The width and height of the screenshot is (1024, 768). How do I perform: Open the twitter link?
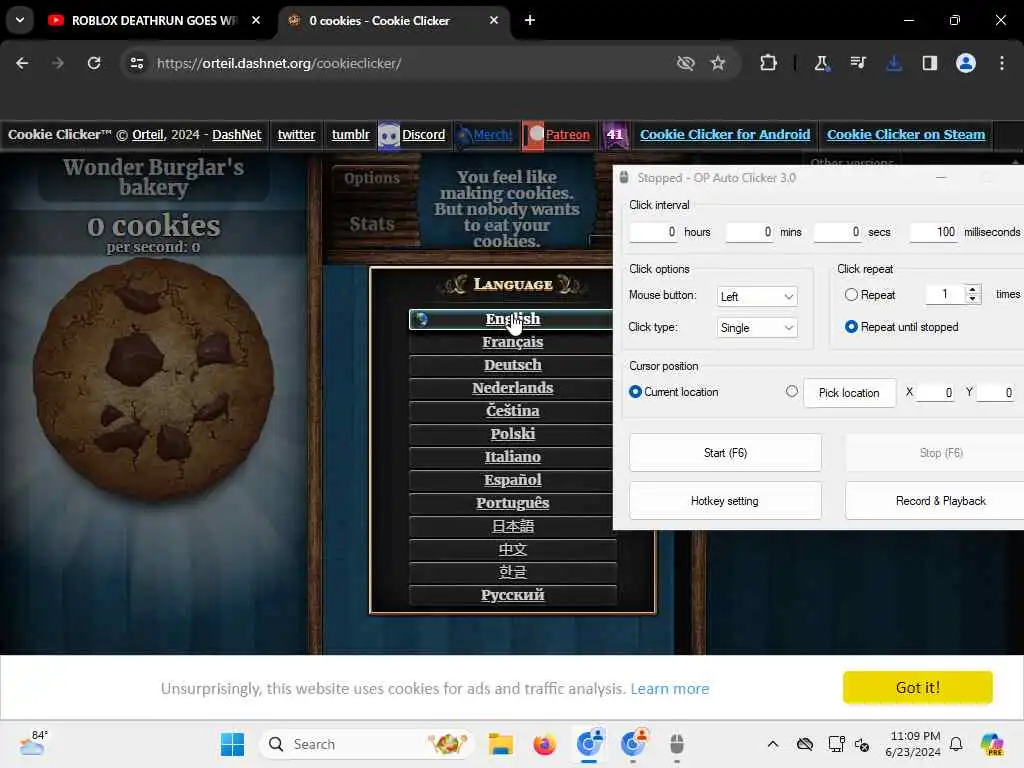point(296,135)
